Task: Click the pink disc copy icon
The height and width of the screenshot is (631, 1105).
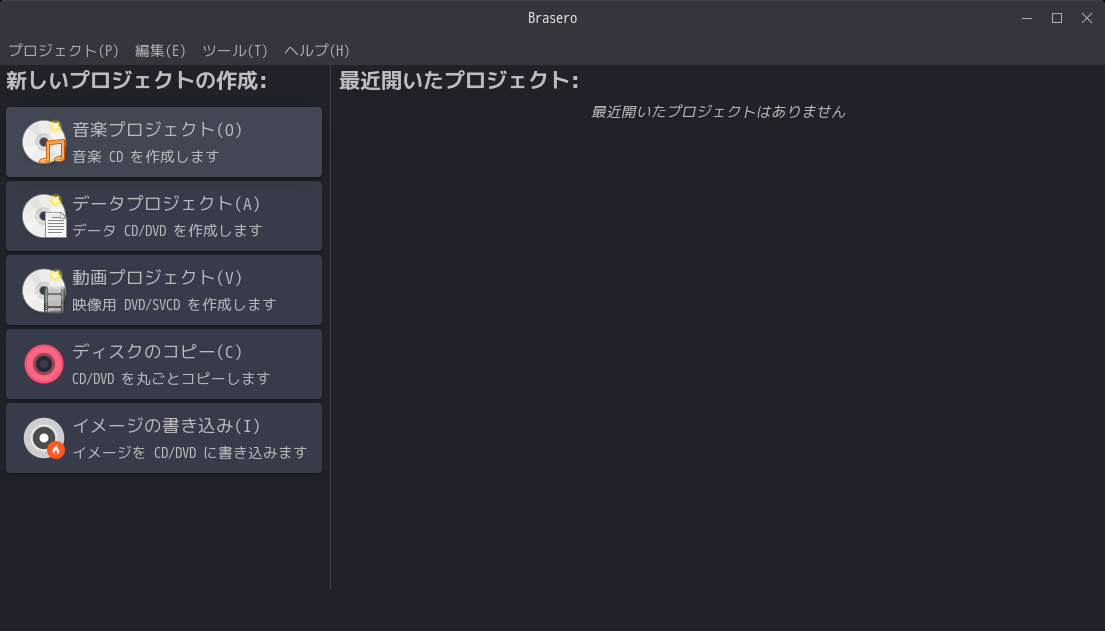Action: 44,364
